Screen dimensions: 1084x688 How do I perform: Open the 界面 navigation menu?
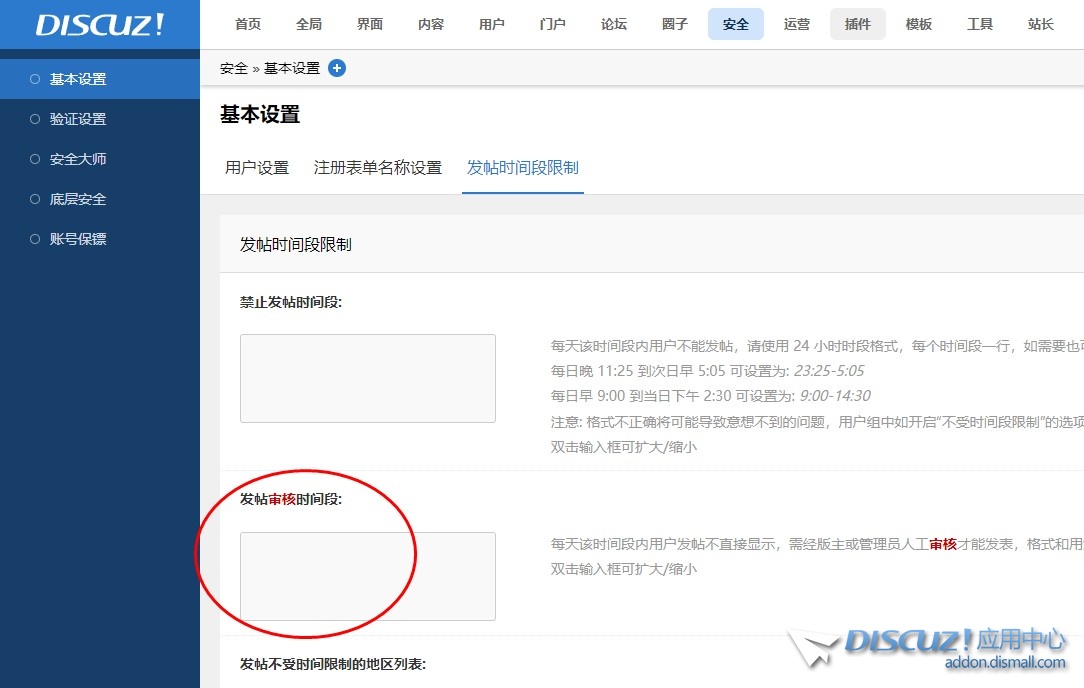coord(370,24)
